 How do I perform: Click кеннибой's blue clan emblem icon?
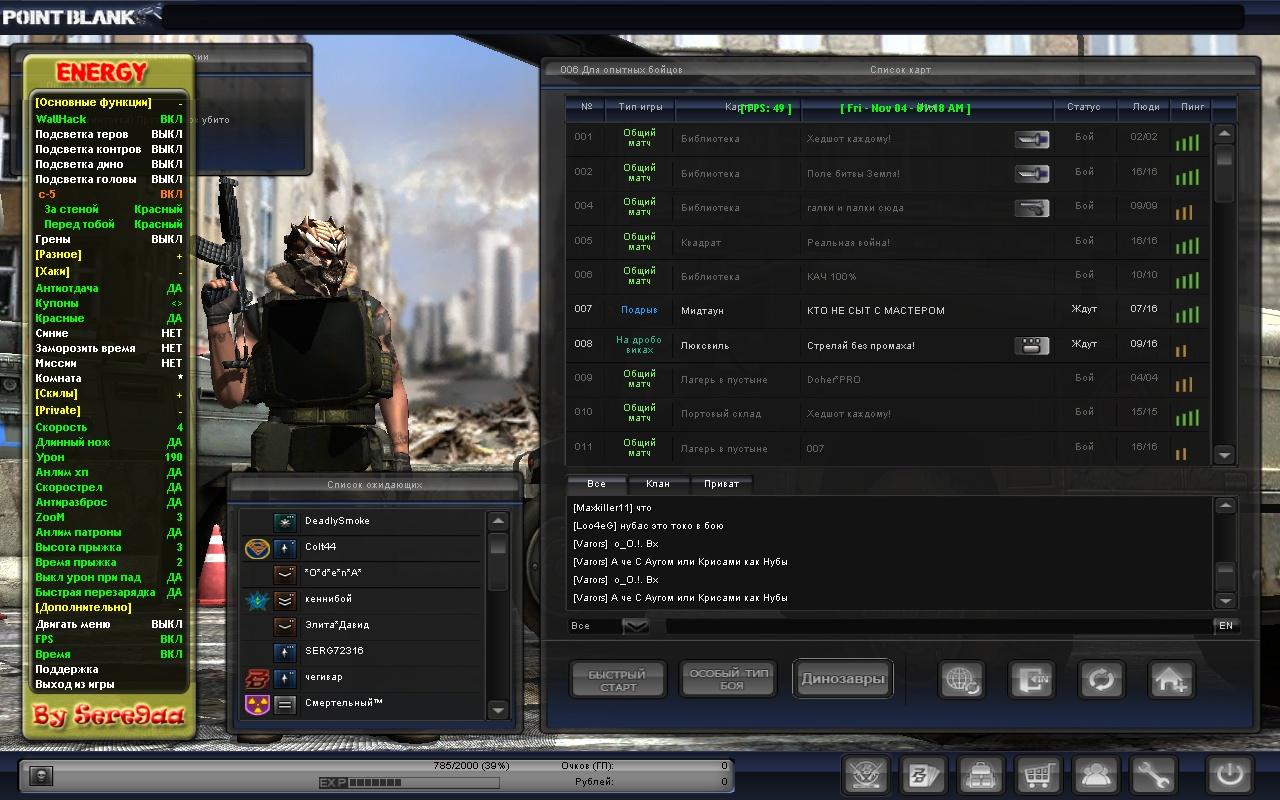[x=256, y=599]
